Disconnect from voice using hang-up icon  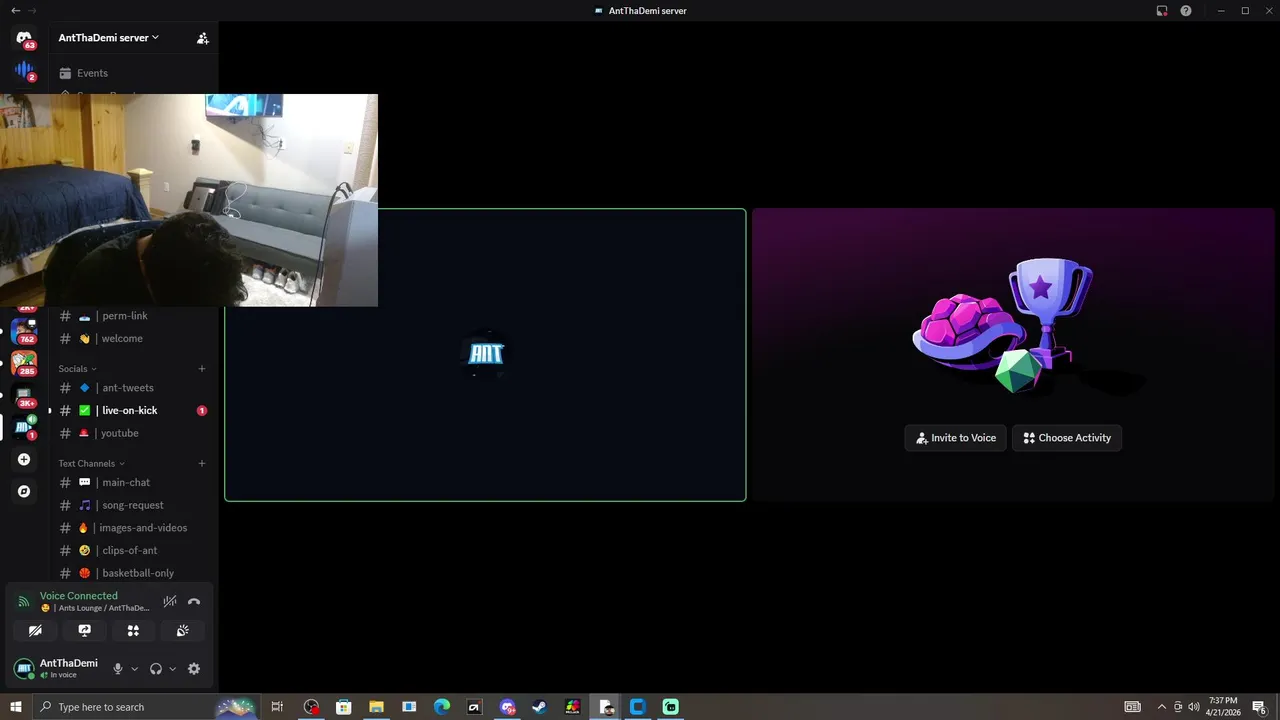(x=194, y=602)
